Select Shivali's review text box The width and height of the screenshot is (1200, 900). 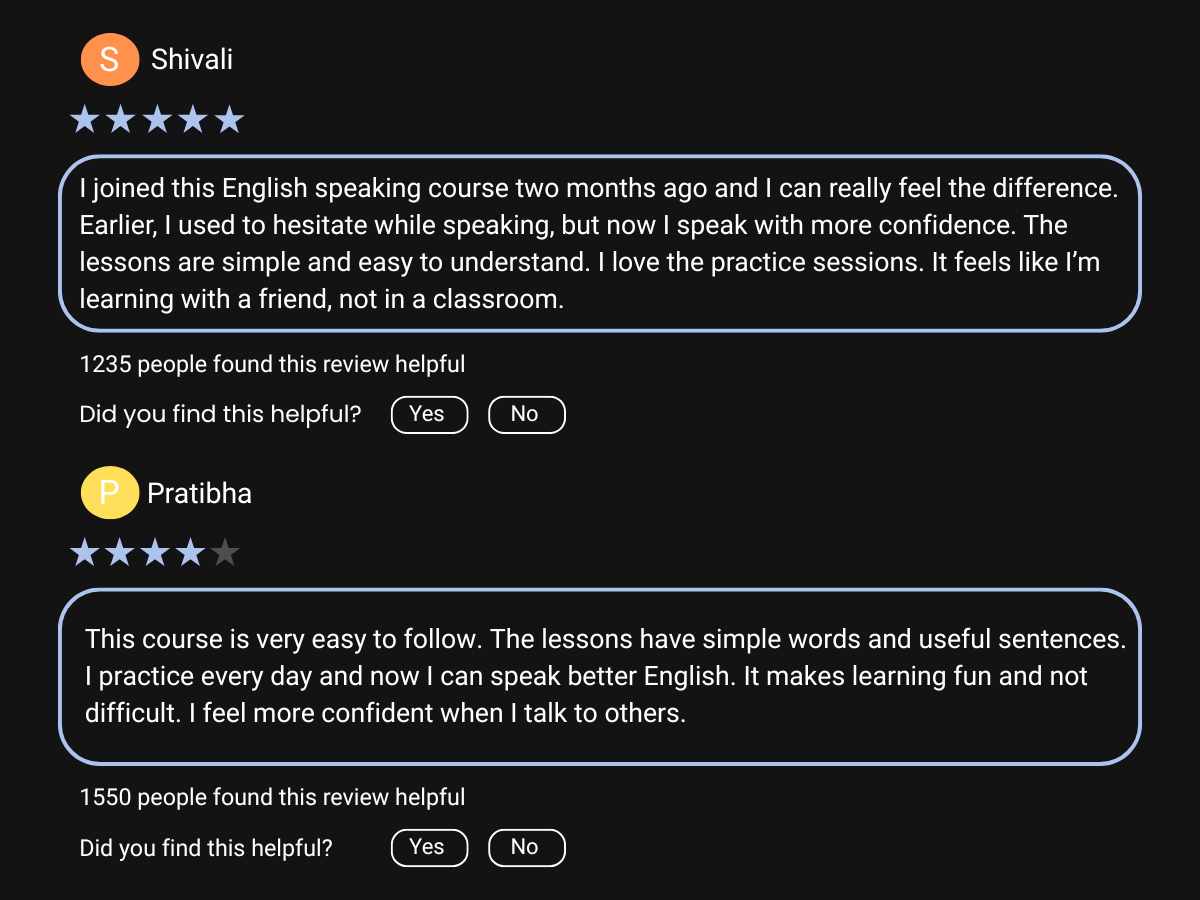click(600, 244)
